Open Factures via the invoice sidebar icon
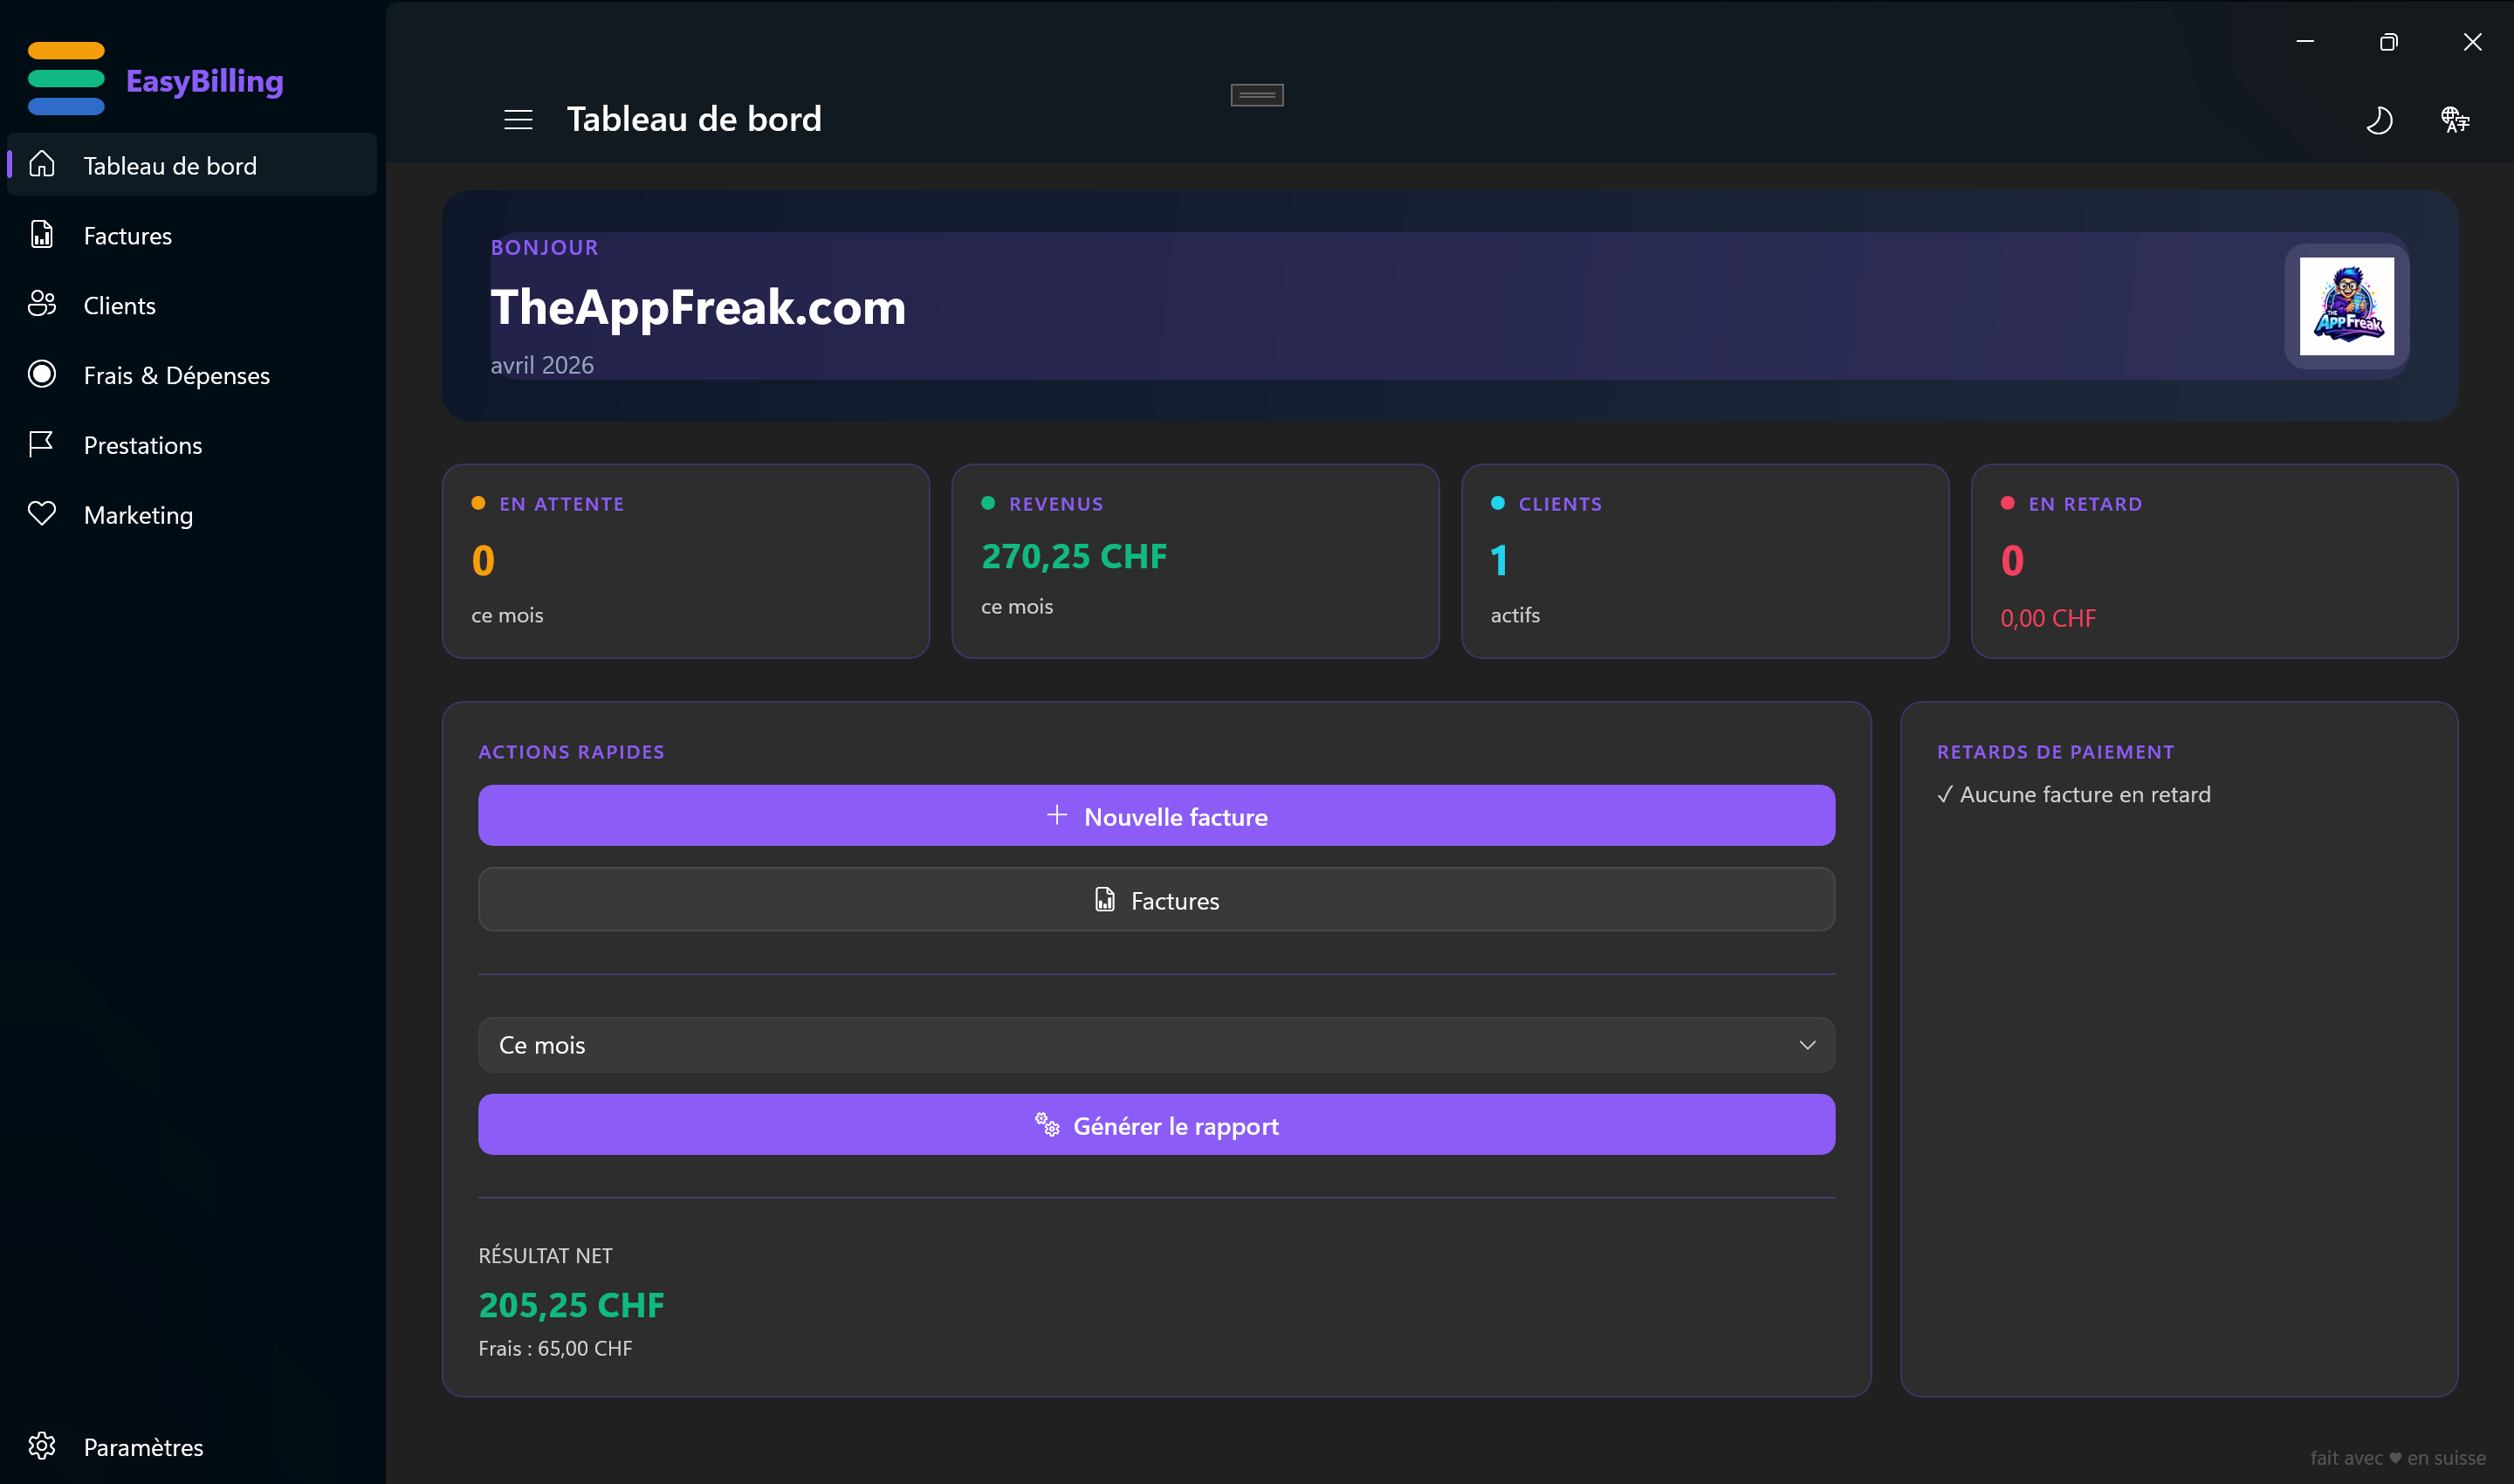2514x1484 pixels. pyautogui.click(x=42, y=235)
